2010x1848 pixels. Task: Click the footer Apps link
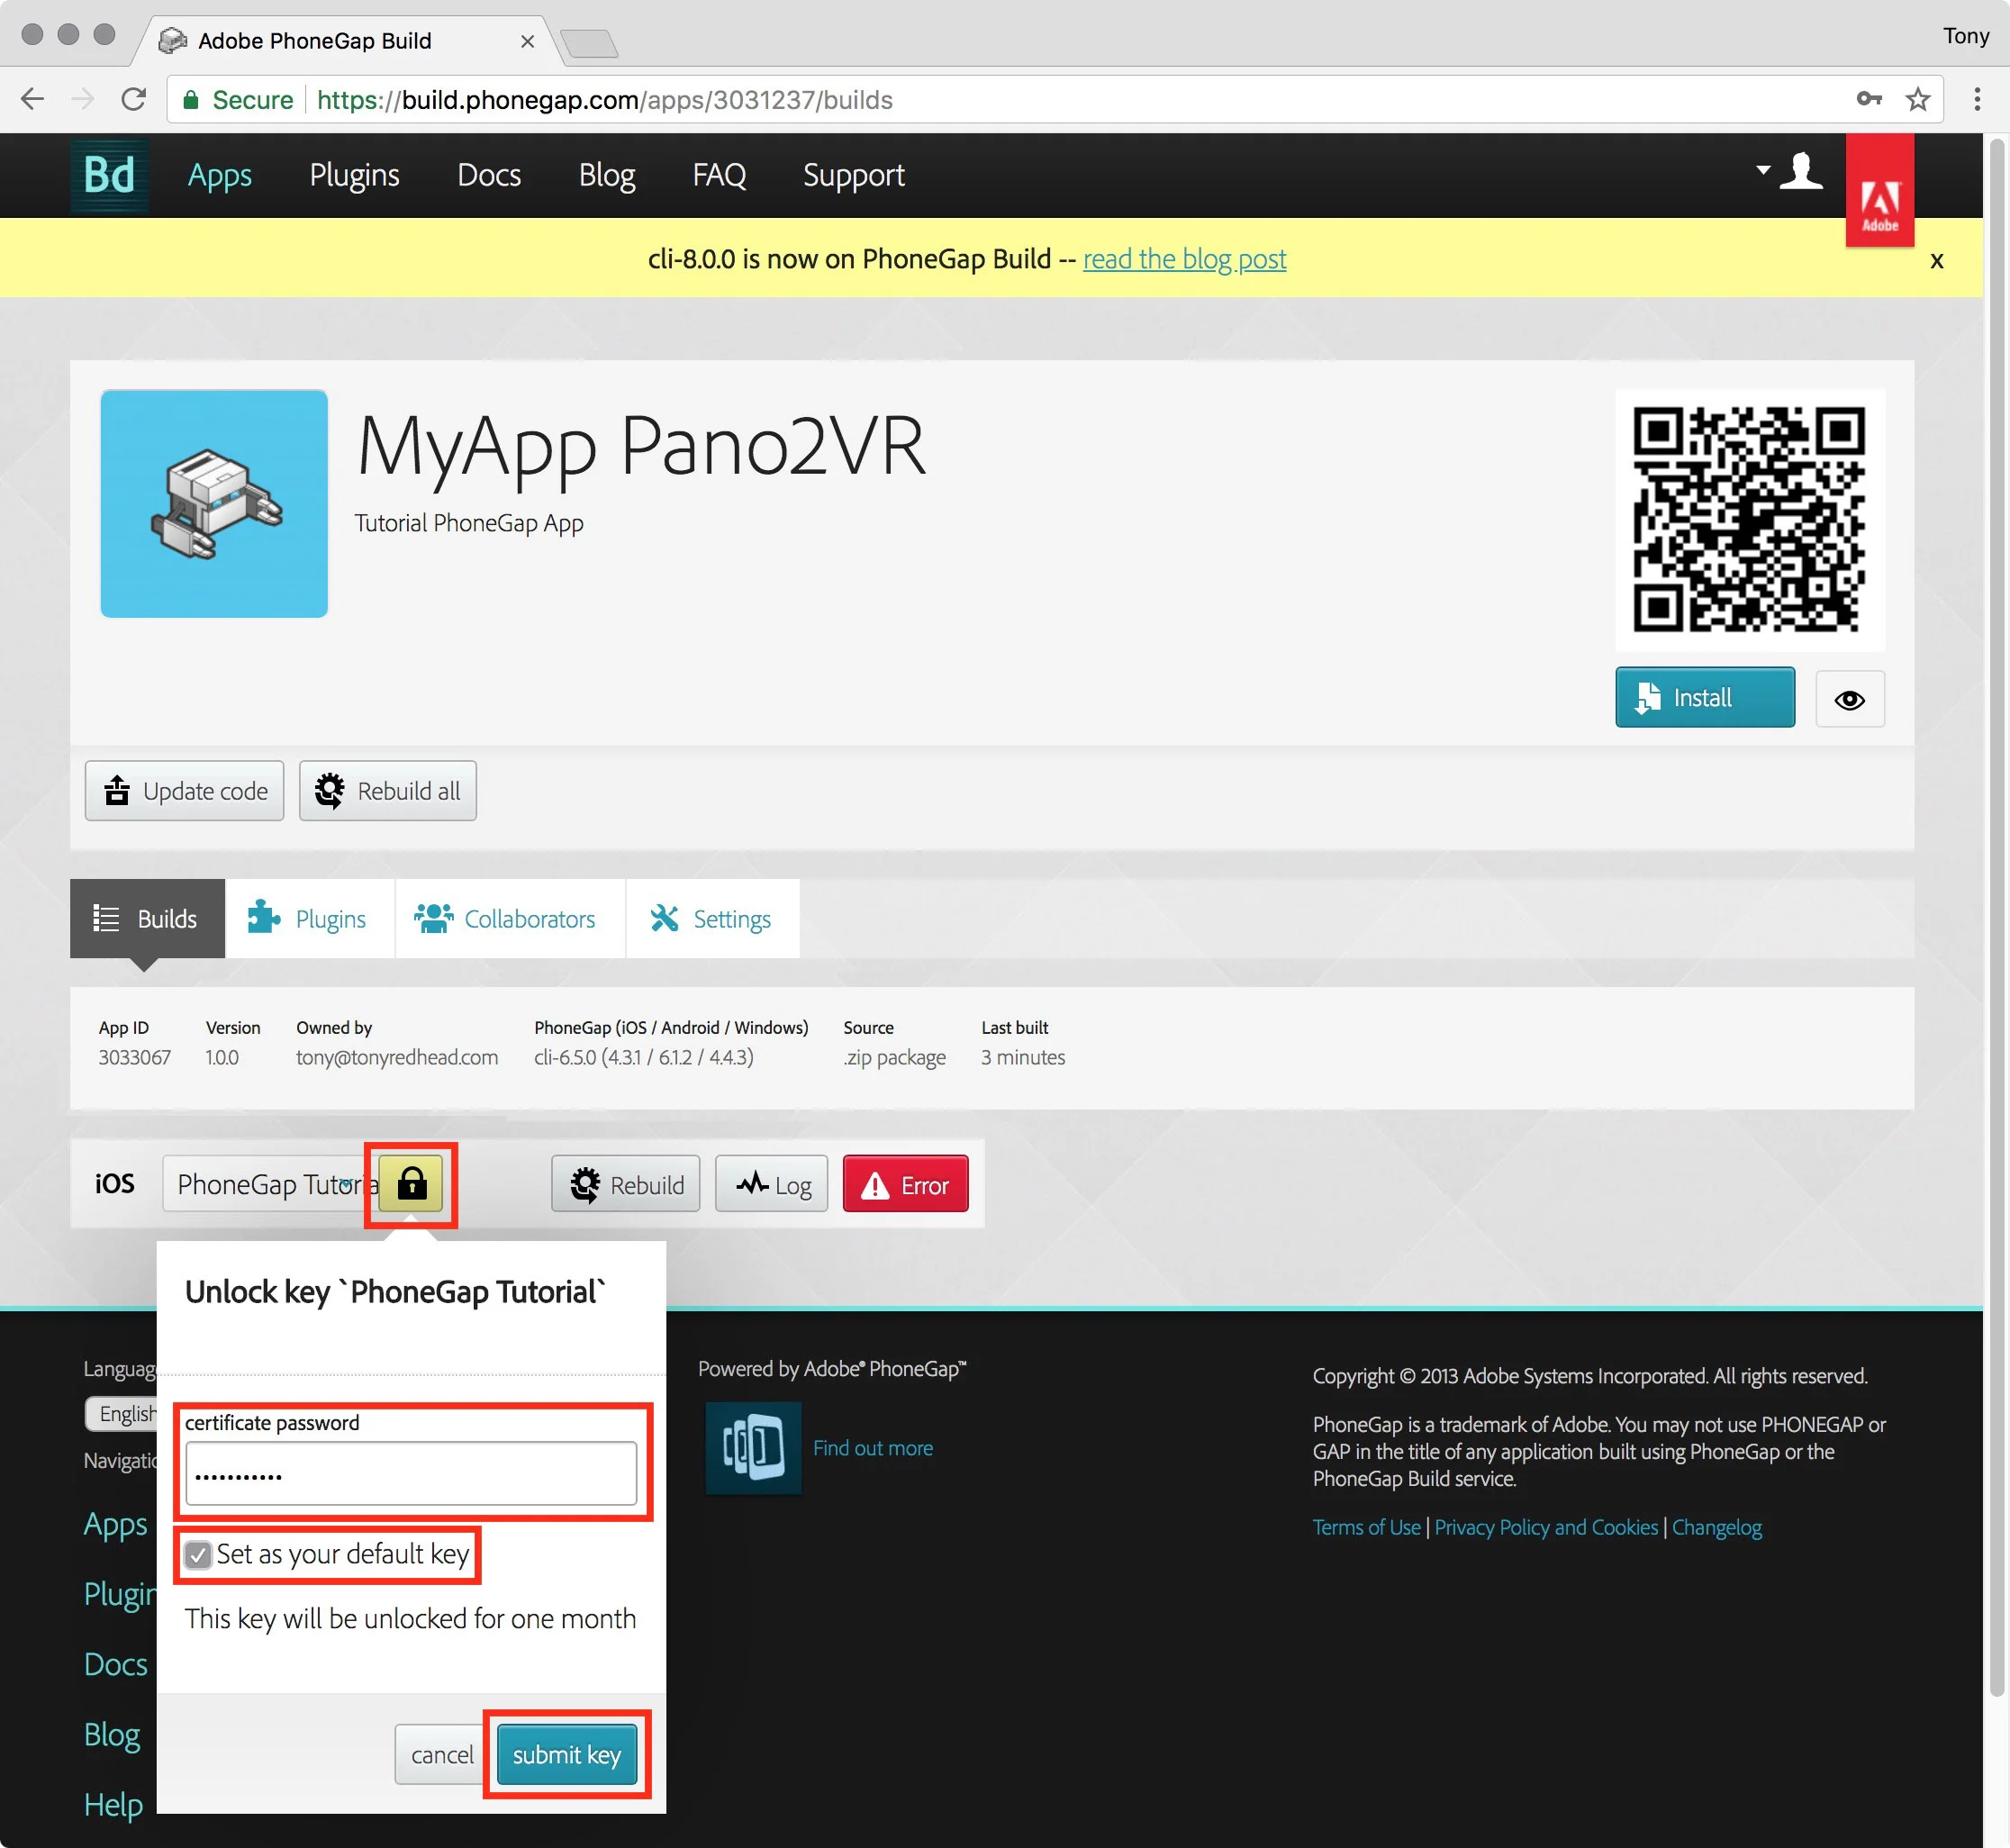pyautogui.click(x=116, y=1525)
